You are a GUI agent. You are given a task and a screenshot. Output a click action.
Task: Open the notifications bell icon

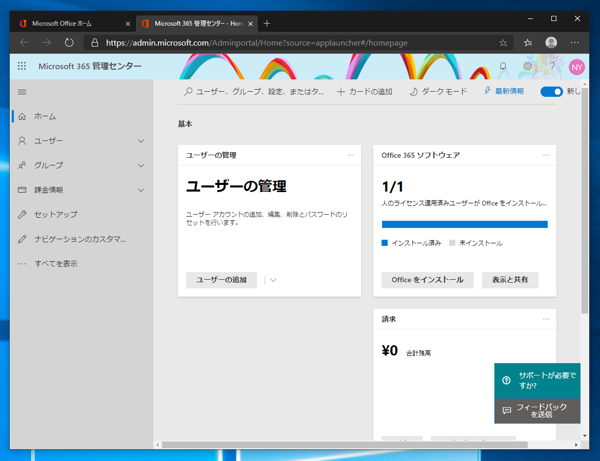pyautogui.click(x=503, y=67)
